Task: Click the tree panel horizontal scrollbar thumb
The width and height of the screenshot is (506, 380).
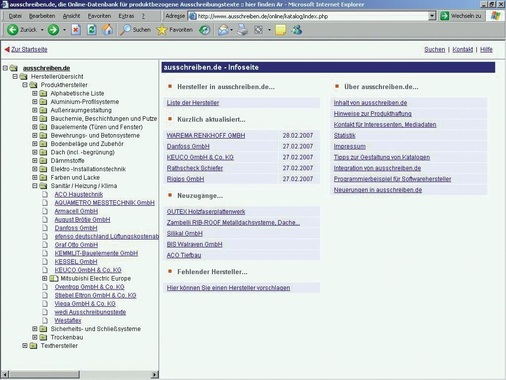Action: pyautogui.click(x=44, y=374)
